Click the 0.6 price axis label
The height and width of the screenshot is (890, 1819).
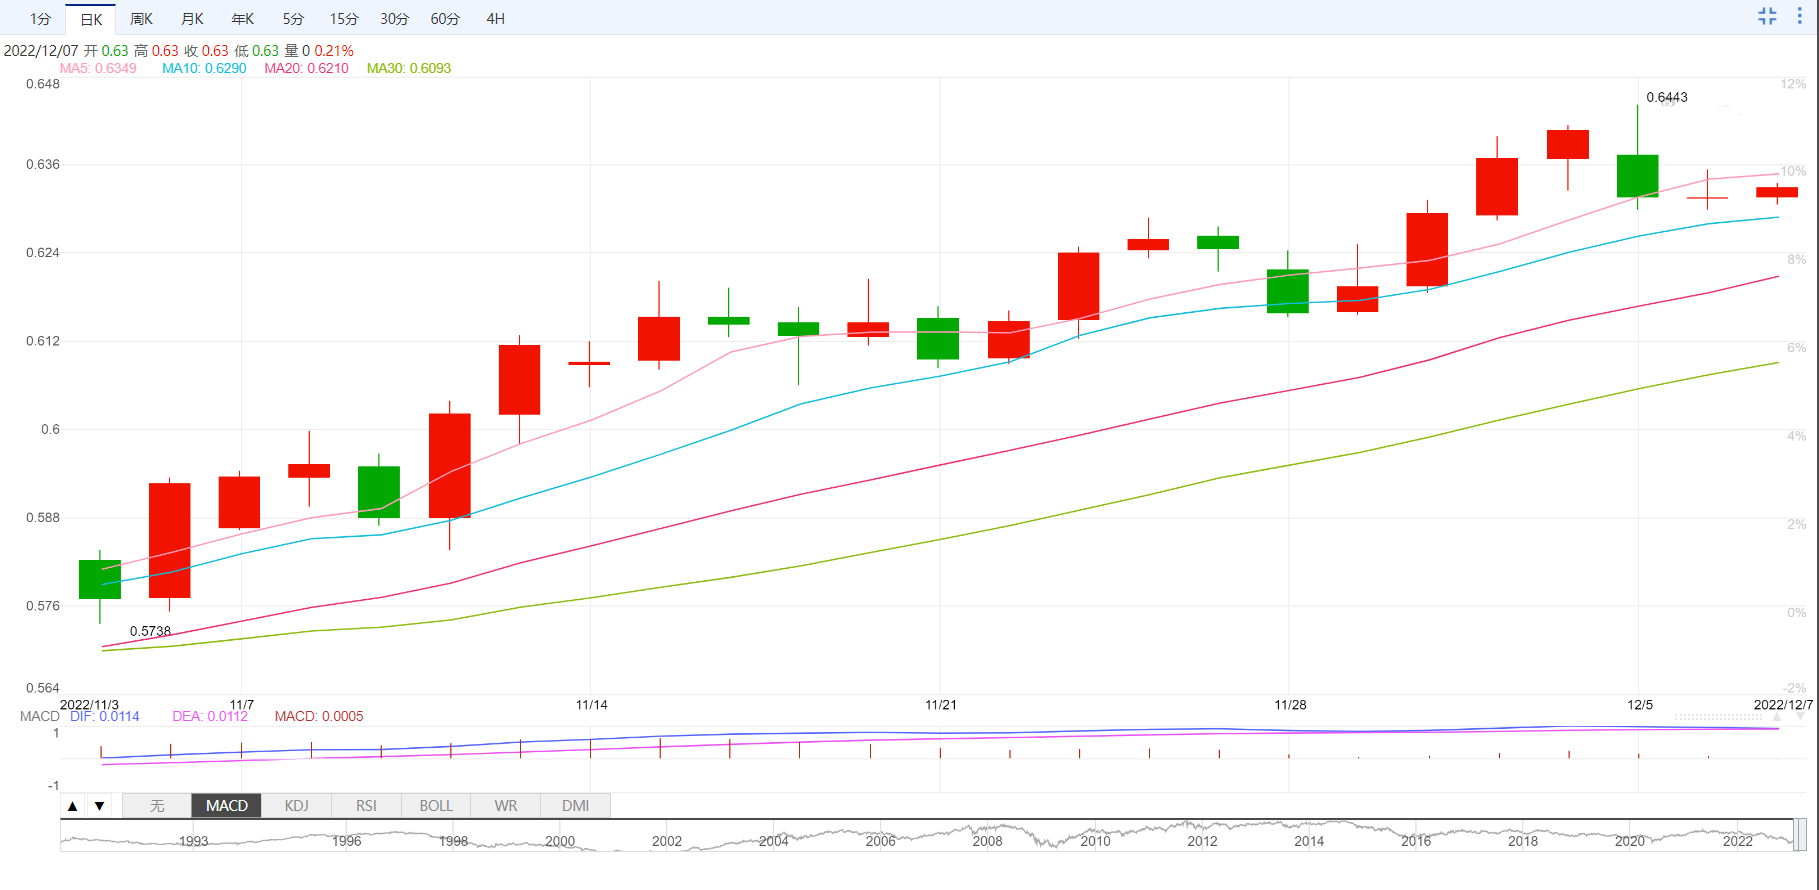[50, 429]
